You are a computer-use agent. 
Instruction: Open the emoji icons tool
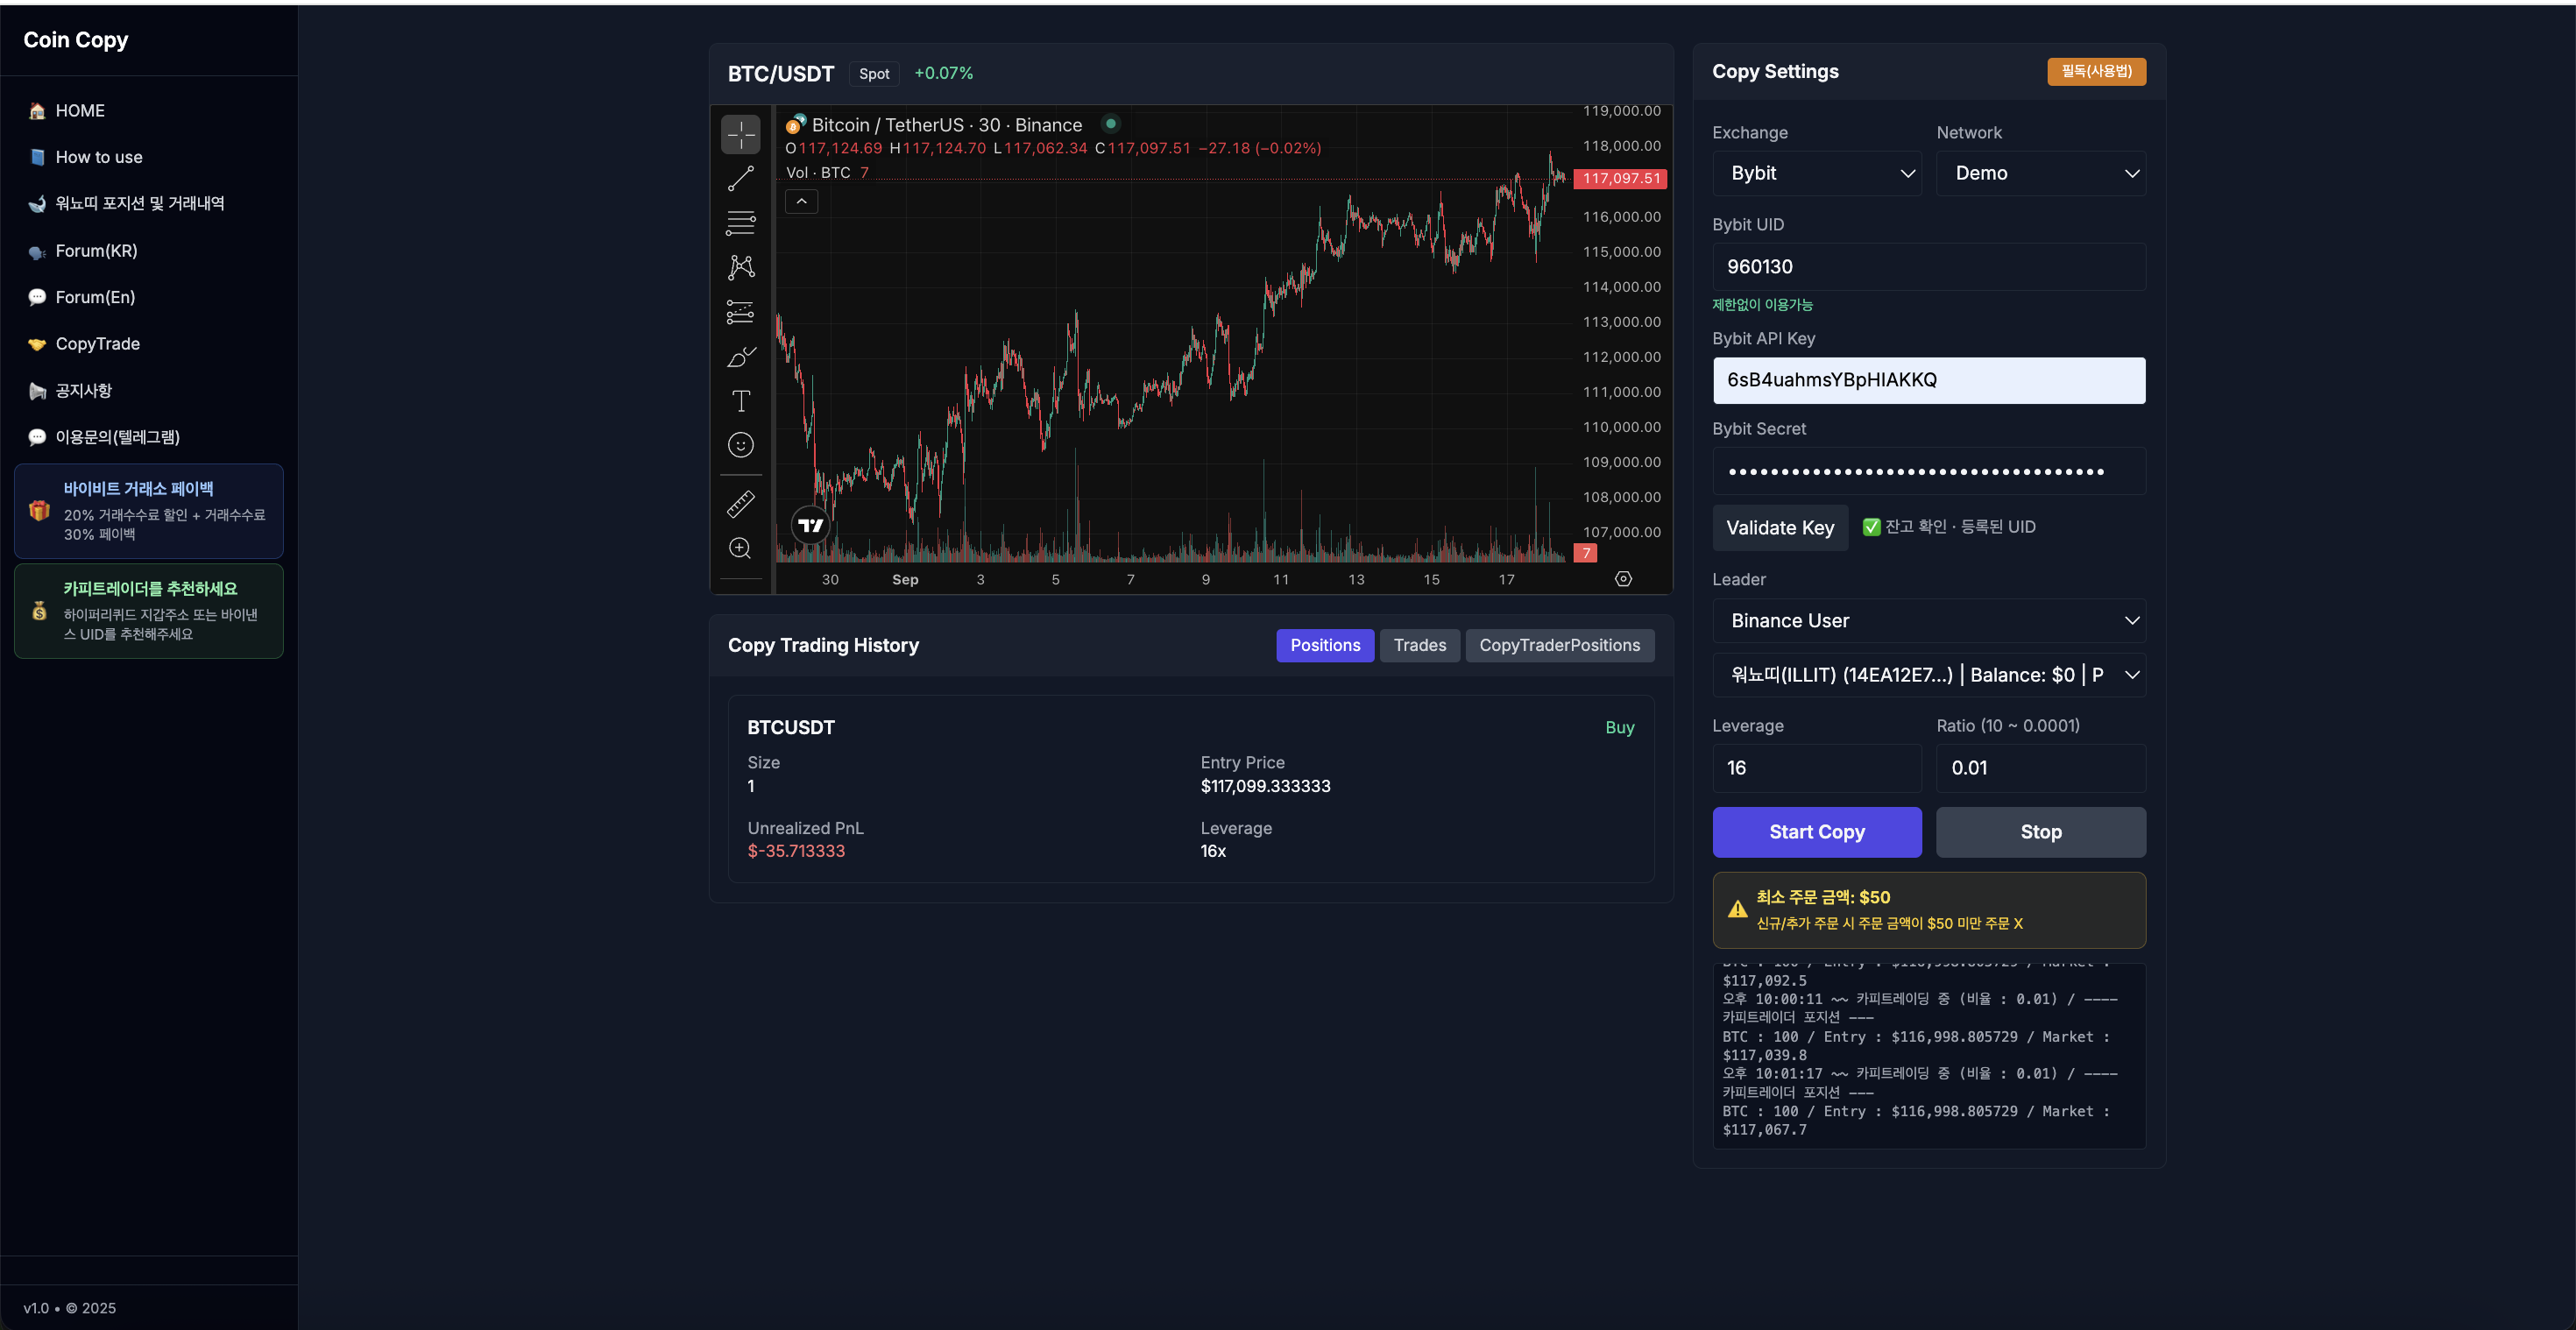pyautogui.click(x=740, y=445)
